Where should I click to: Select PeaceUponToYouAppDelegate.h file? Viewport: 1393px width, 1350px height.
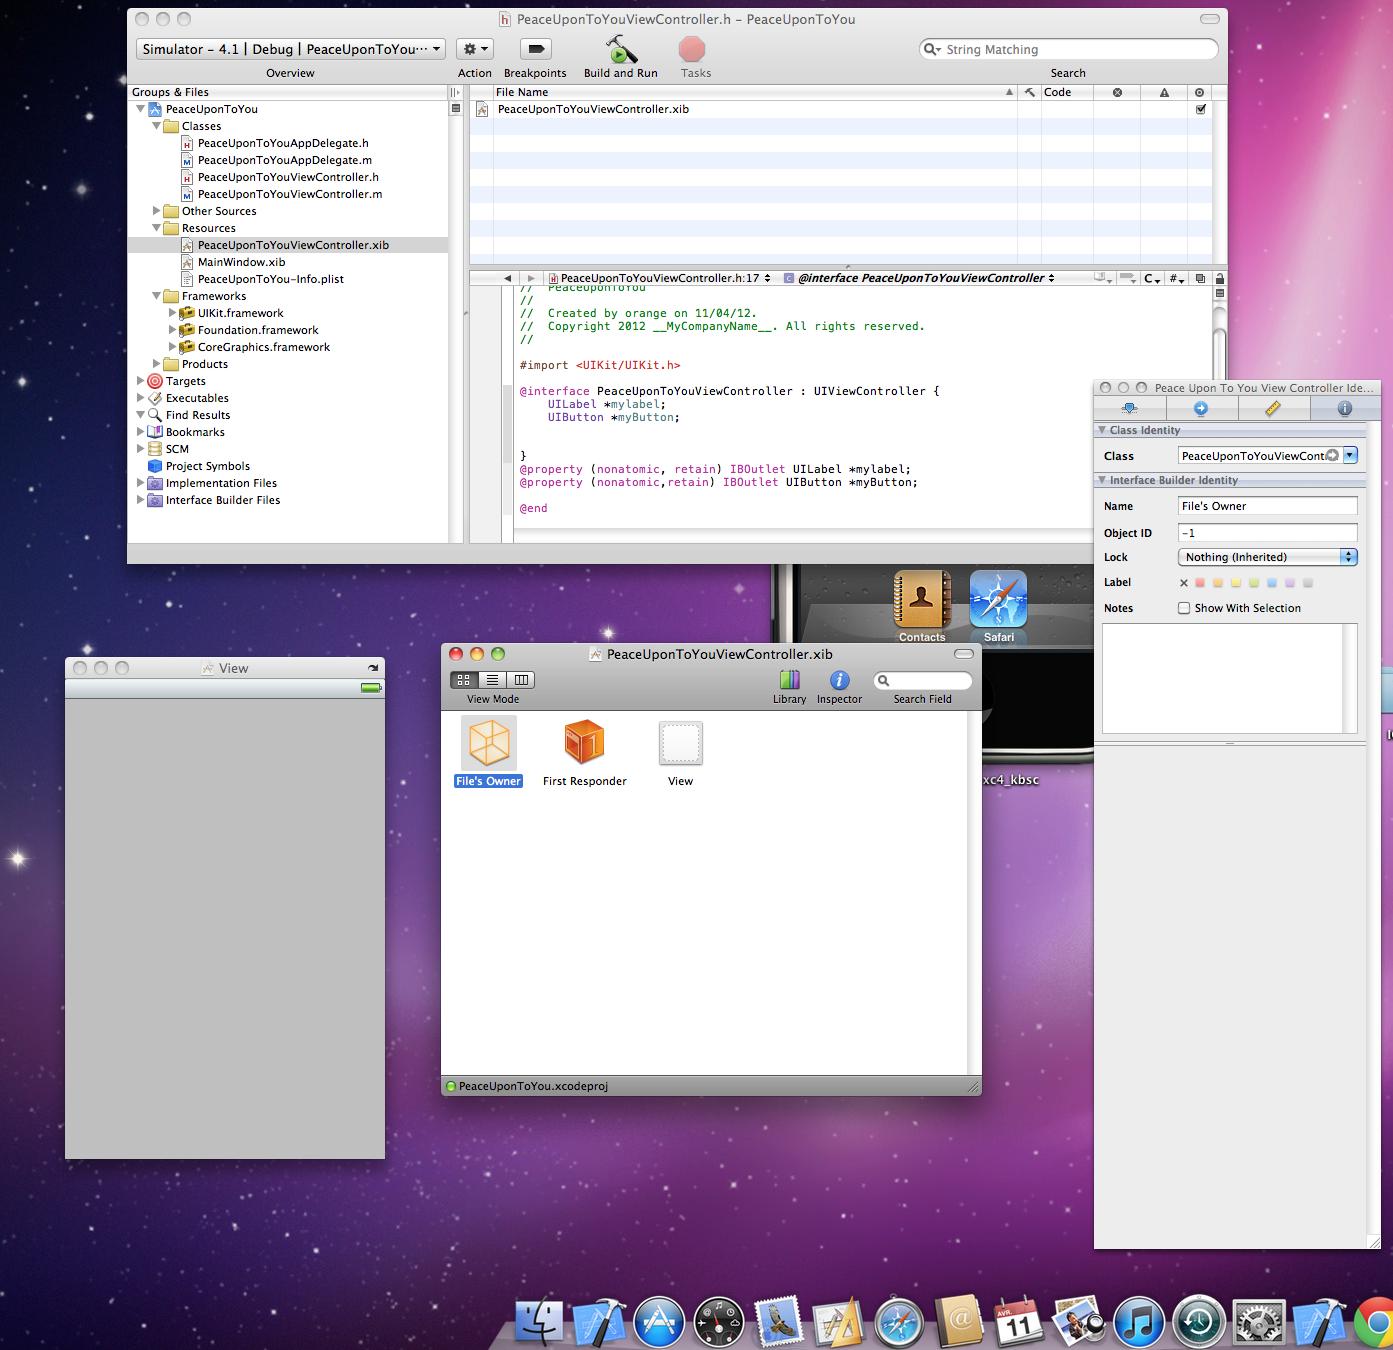tap(283, 143)
